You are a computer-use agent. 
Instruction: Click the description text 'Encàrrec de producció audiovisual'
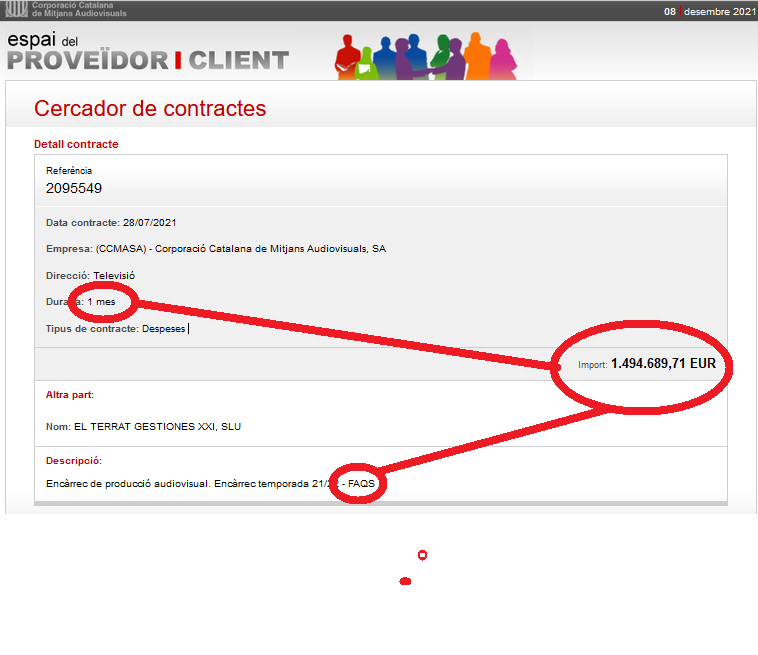(x=128, y=484)
